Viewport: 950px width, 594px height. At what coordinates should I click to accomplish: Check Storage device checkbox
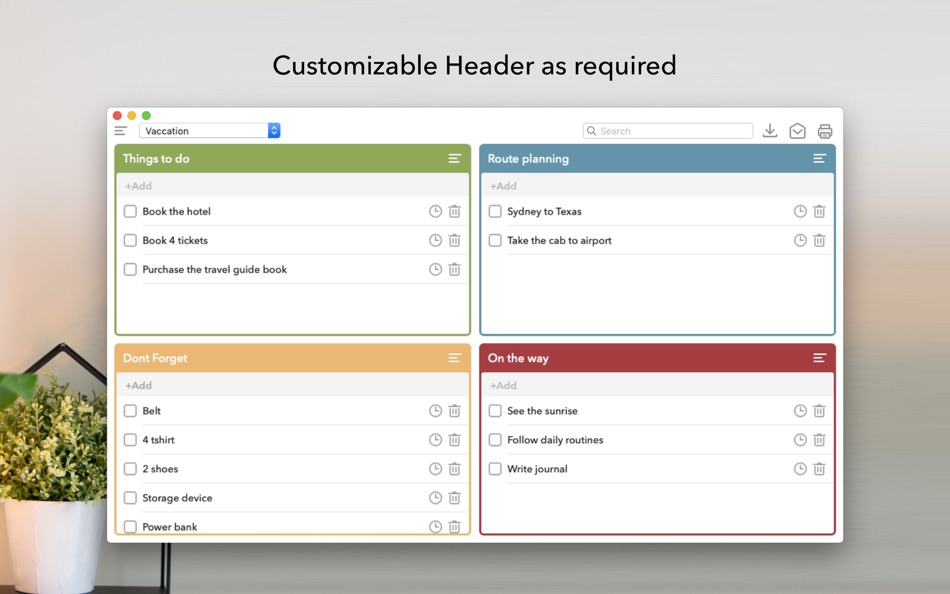pyautogui.click(x=130, y=498)
